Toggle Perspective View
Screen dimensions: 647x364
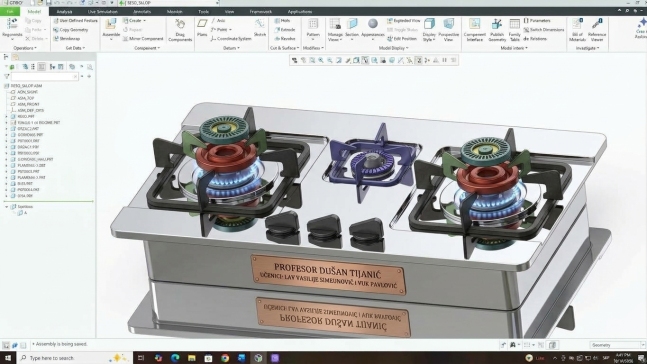[449, 30]
